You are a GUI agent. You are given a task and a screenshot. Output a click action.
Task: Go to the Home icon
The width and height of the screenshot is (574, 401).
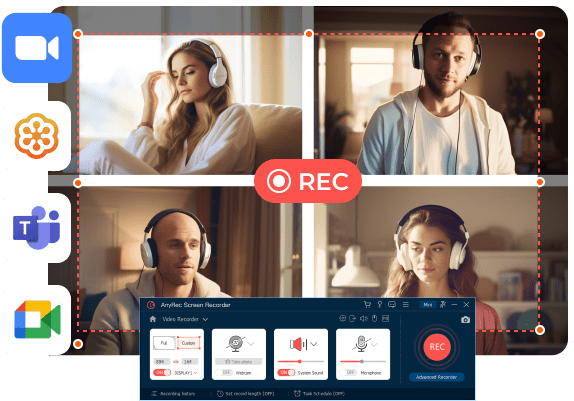[153, 319]
